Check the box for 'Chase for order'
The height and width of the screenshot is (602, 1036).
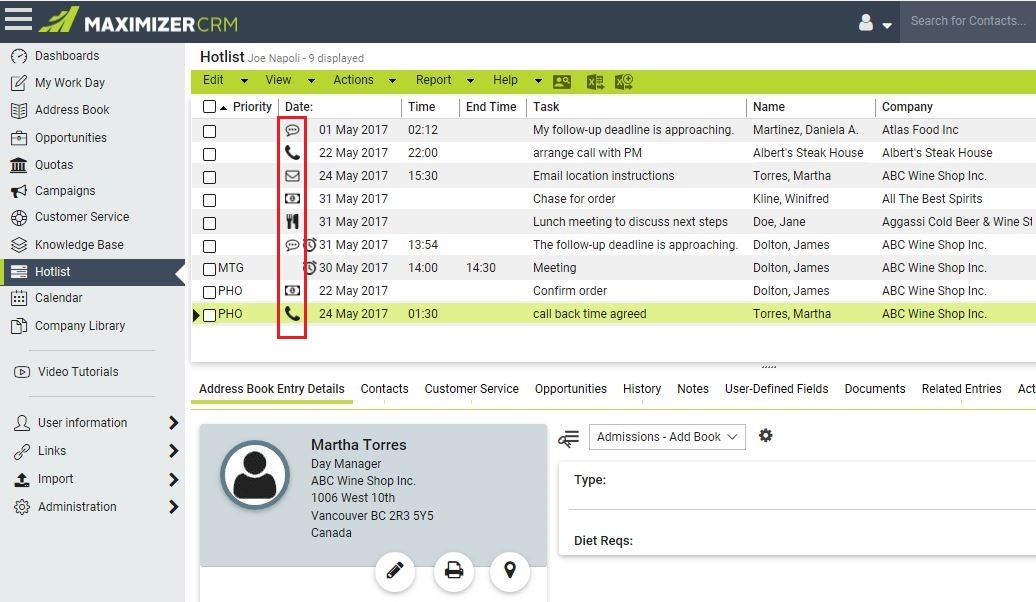(209, 200)
